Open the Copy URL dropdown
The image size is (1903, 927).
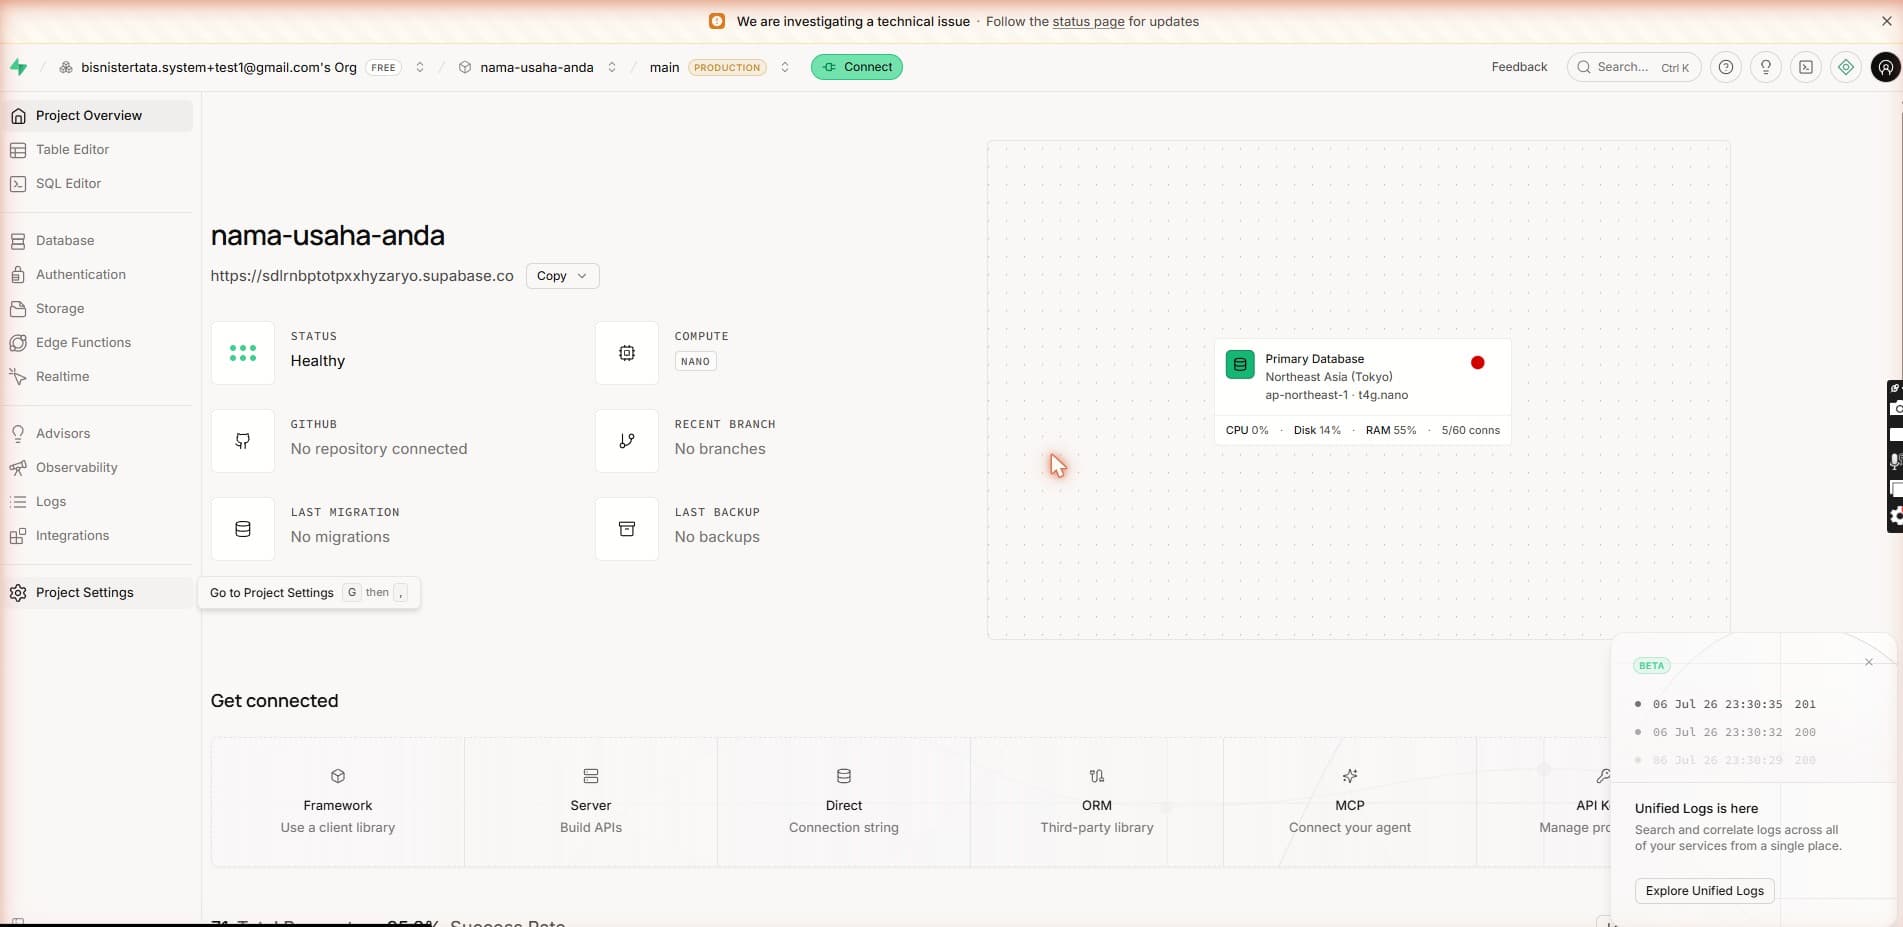[562, 276]
